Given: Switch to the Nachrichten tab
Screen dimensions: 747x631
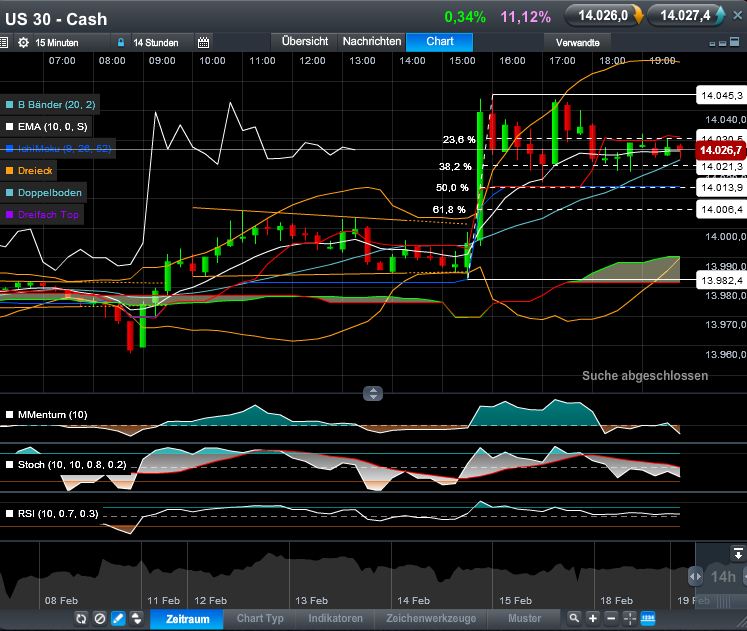Looking at the screenshot, I should [372, 41].
